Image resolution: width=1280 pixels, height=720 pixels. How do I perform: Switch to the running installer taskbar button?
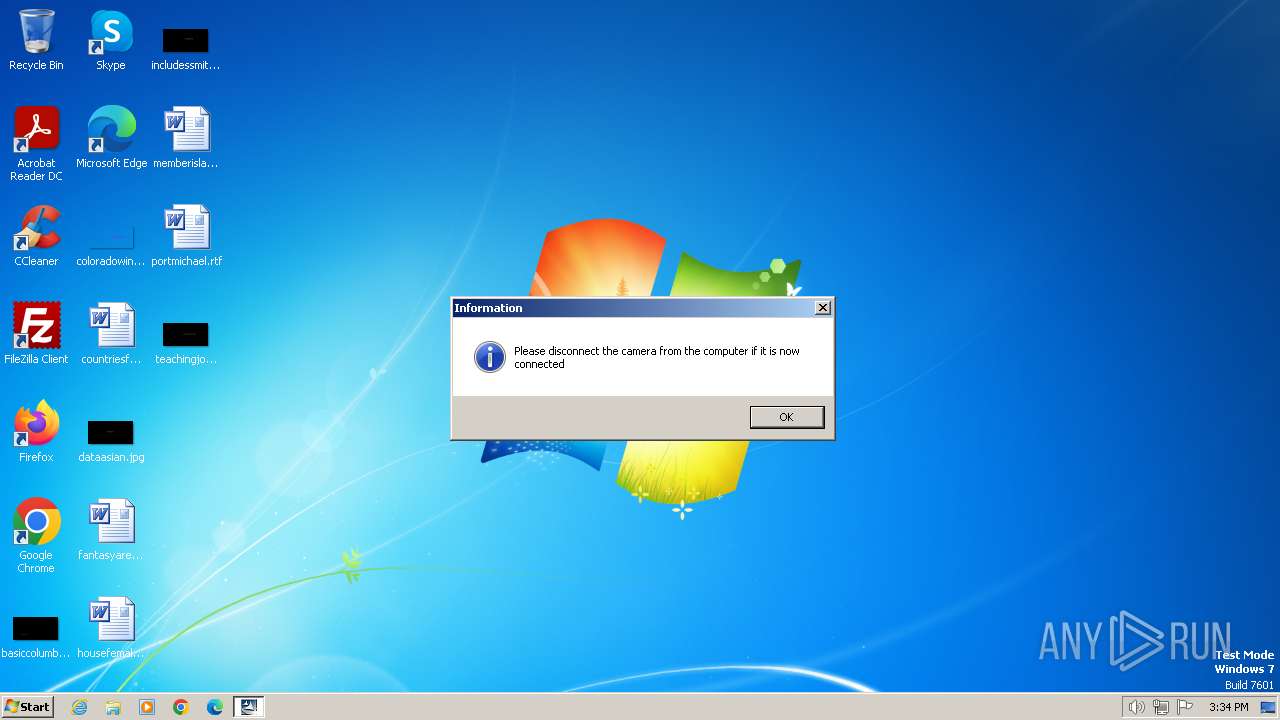click(x=249, y=707)
